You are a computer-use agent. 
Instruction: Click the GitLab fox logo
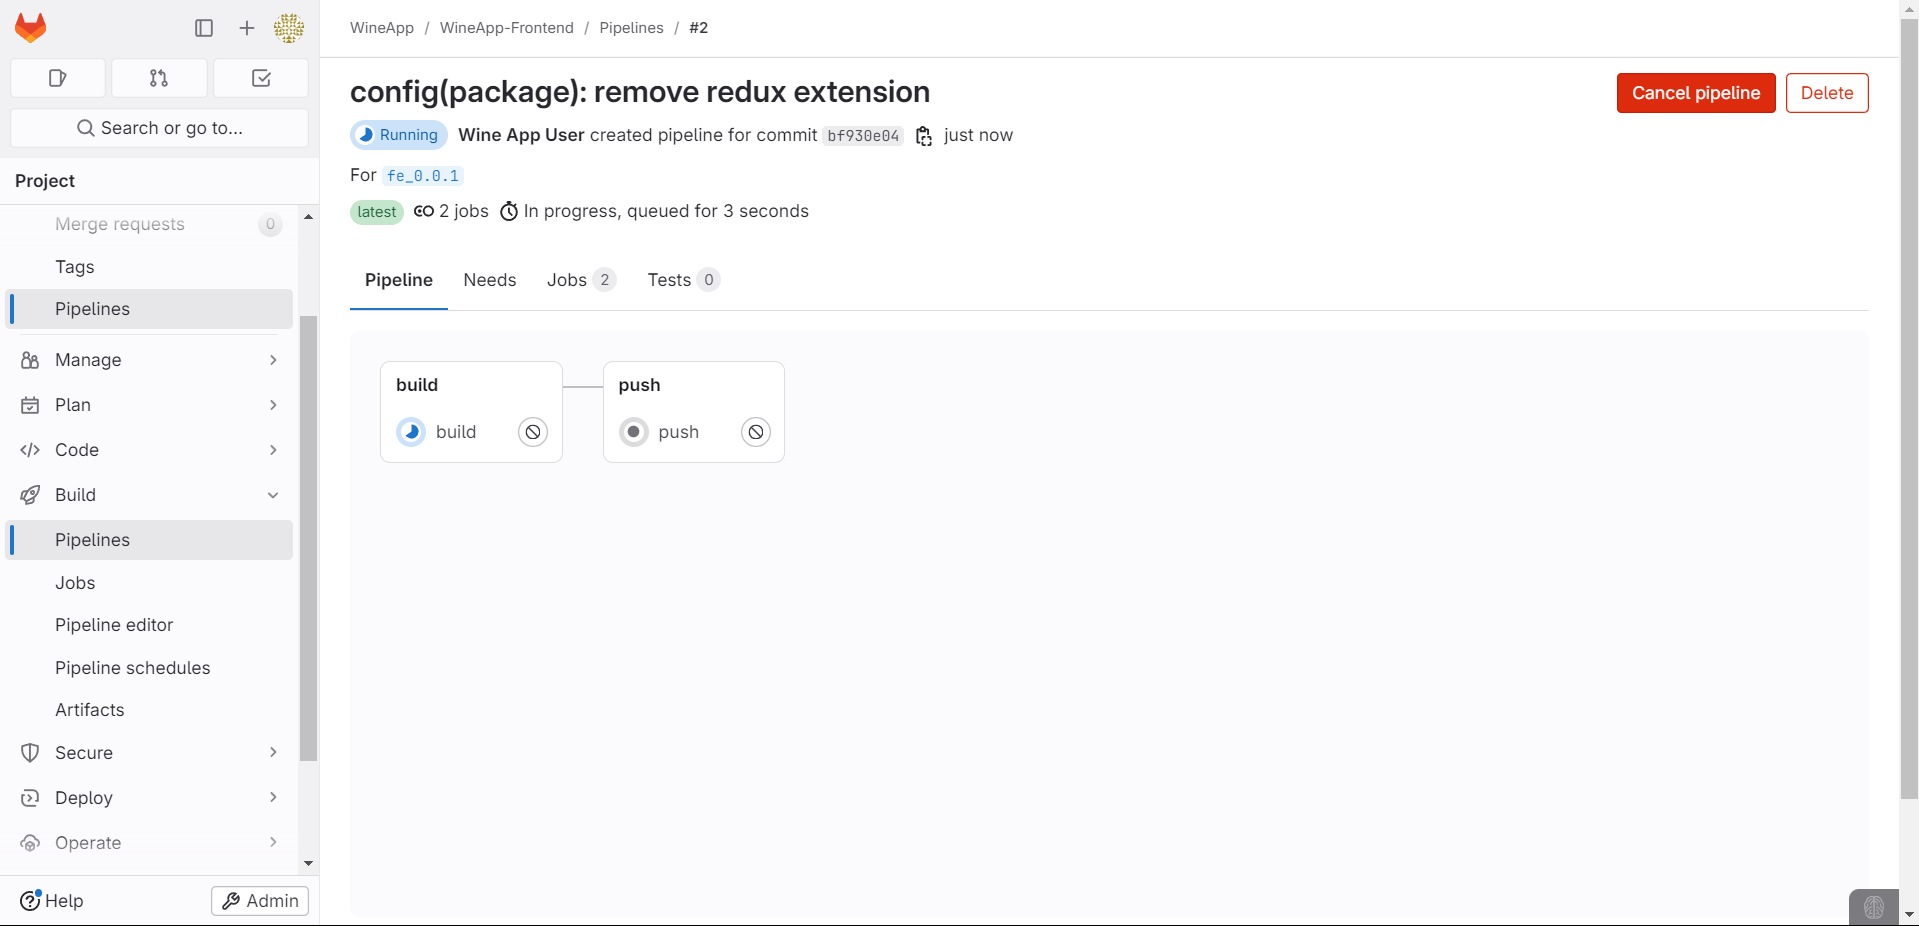click(x=31, y=28)
